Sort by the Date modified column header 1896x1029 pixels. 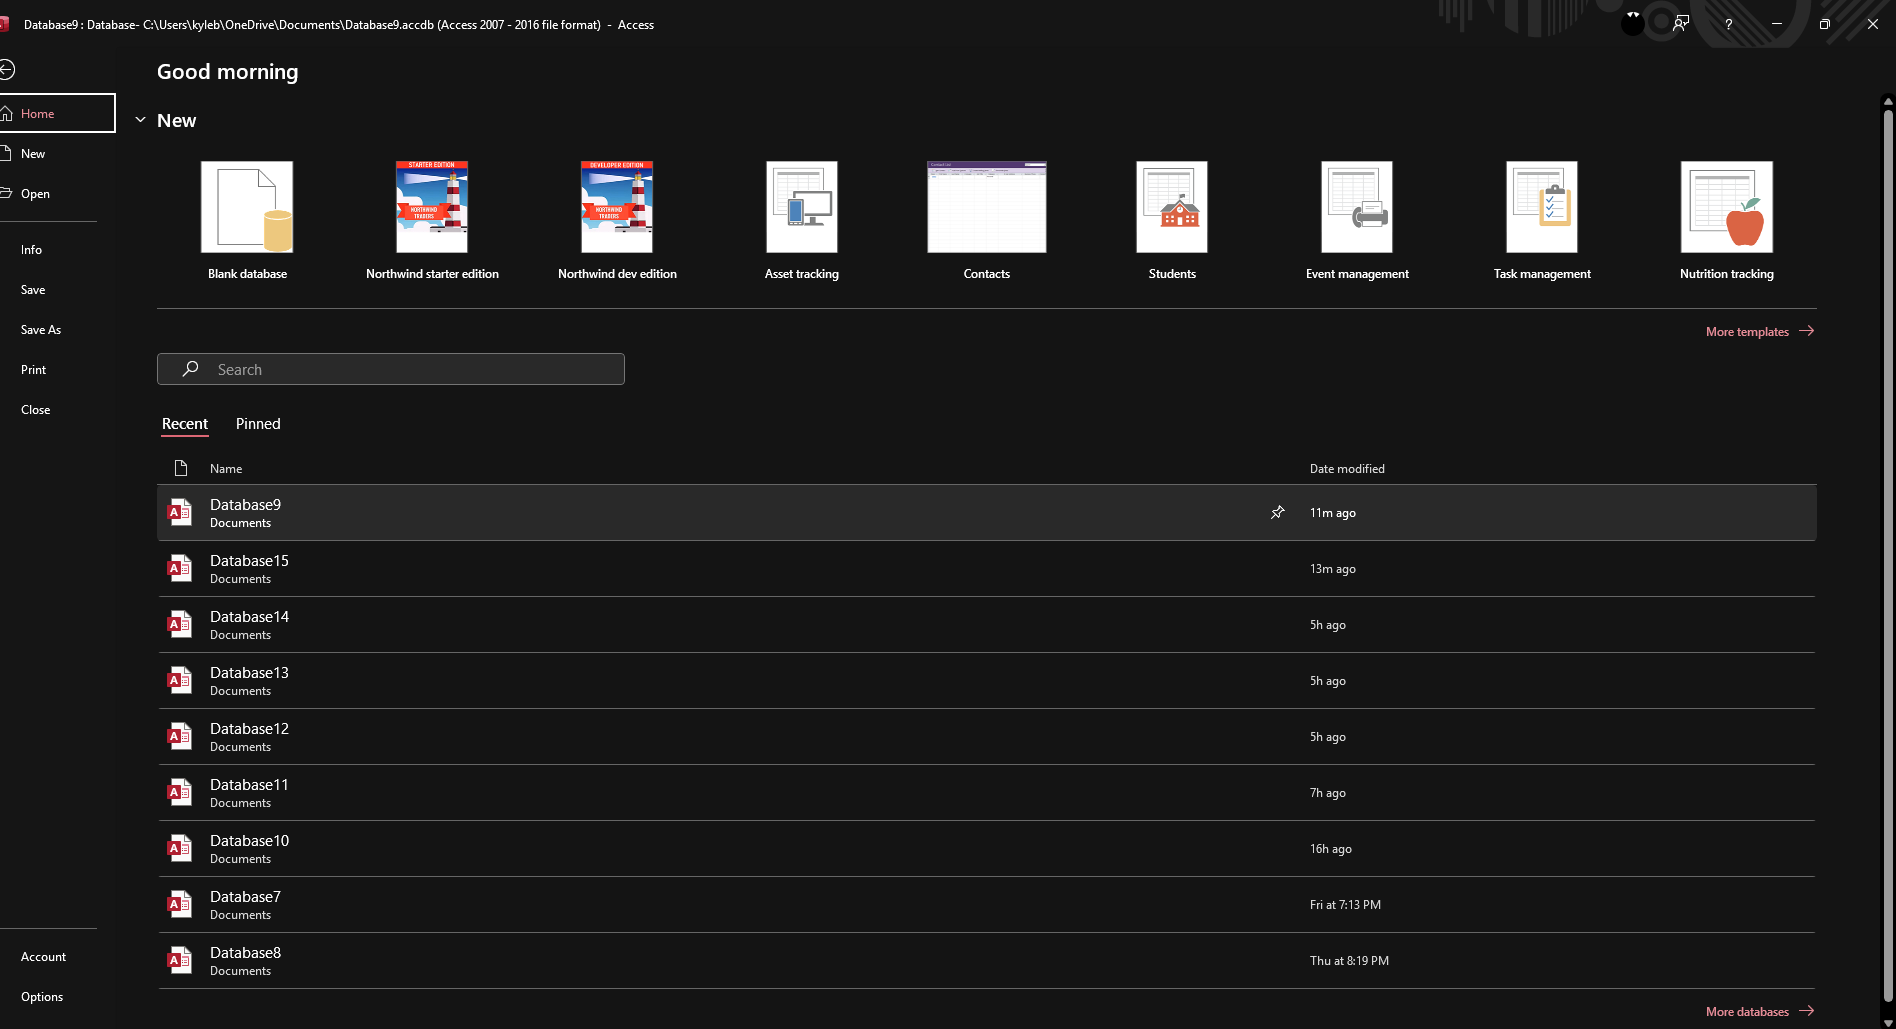click(x=1347, y=469)
